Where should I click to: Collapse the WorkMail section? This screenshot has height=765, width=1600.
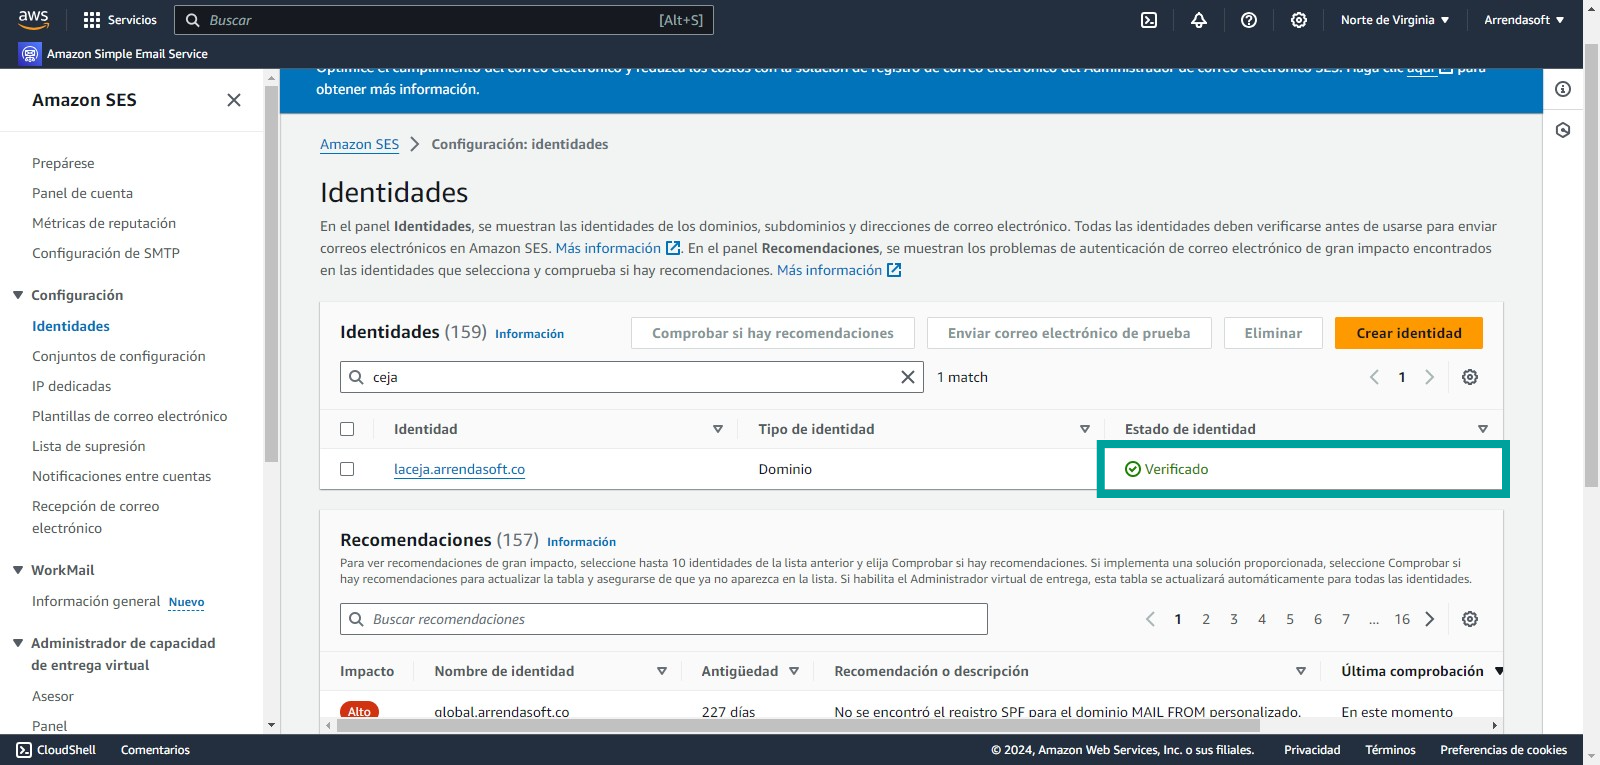pos(18,570)
